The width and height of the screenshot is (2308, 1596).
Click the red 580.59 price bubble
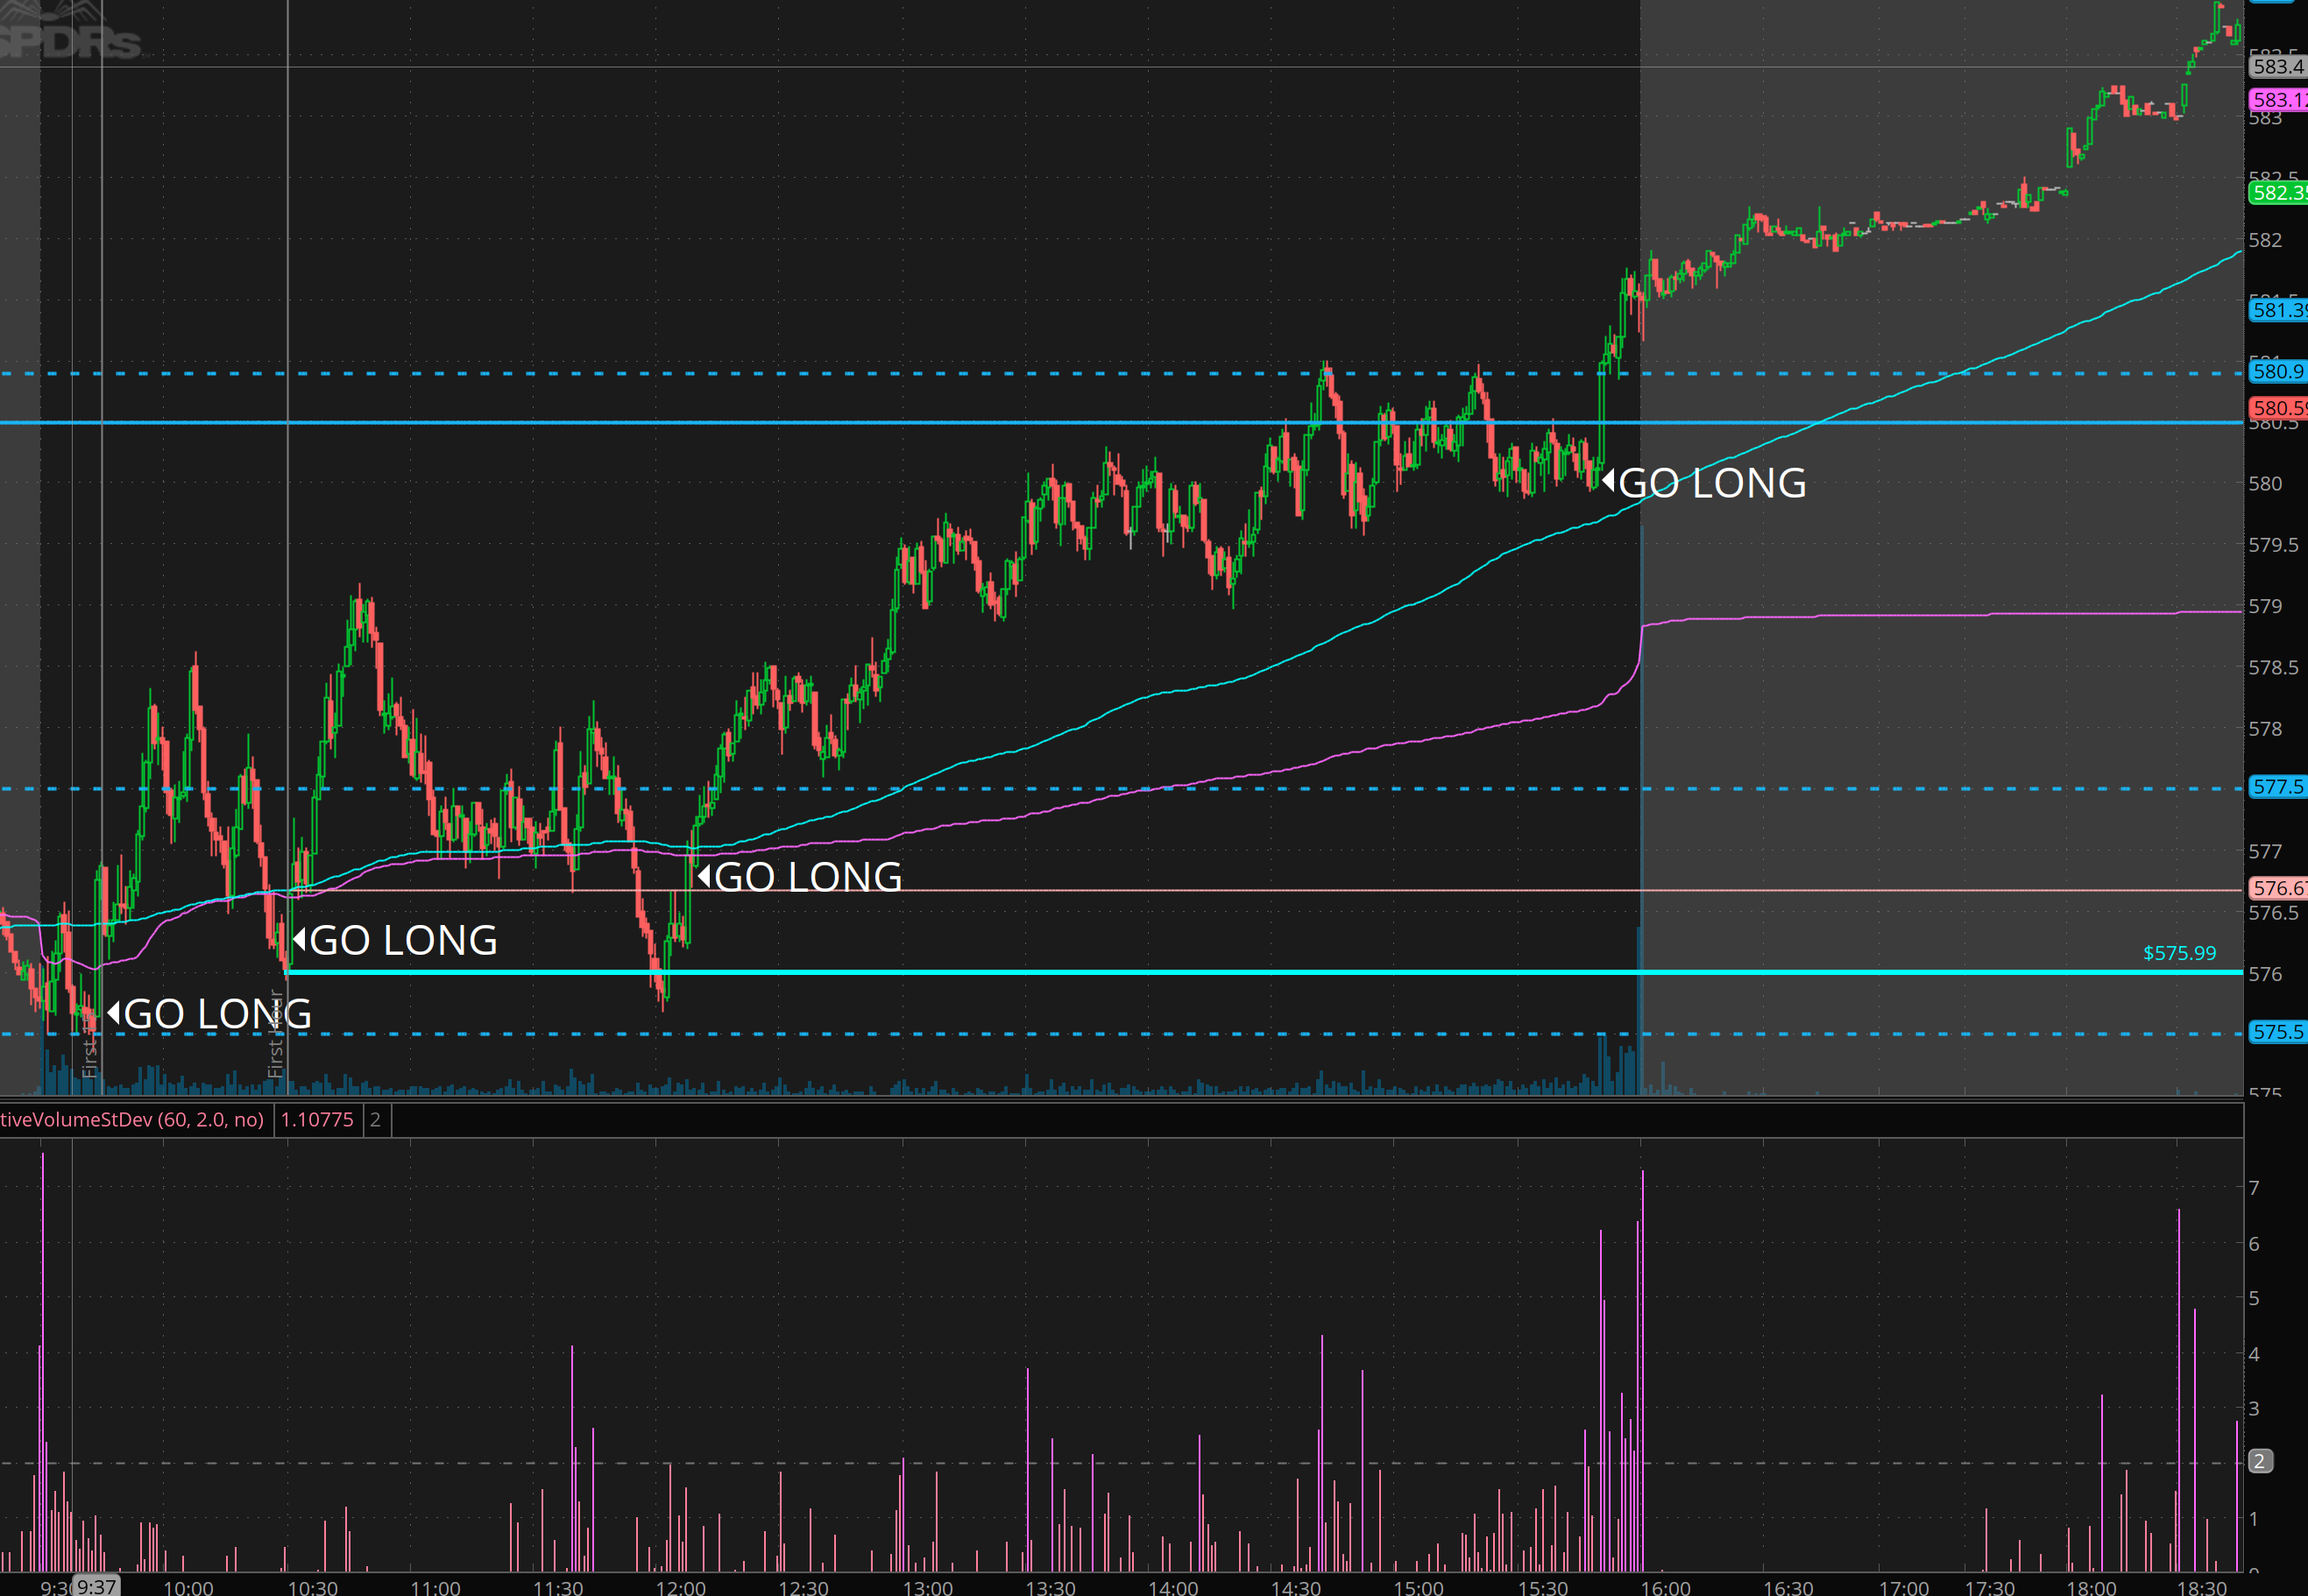2277,408
